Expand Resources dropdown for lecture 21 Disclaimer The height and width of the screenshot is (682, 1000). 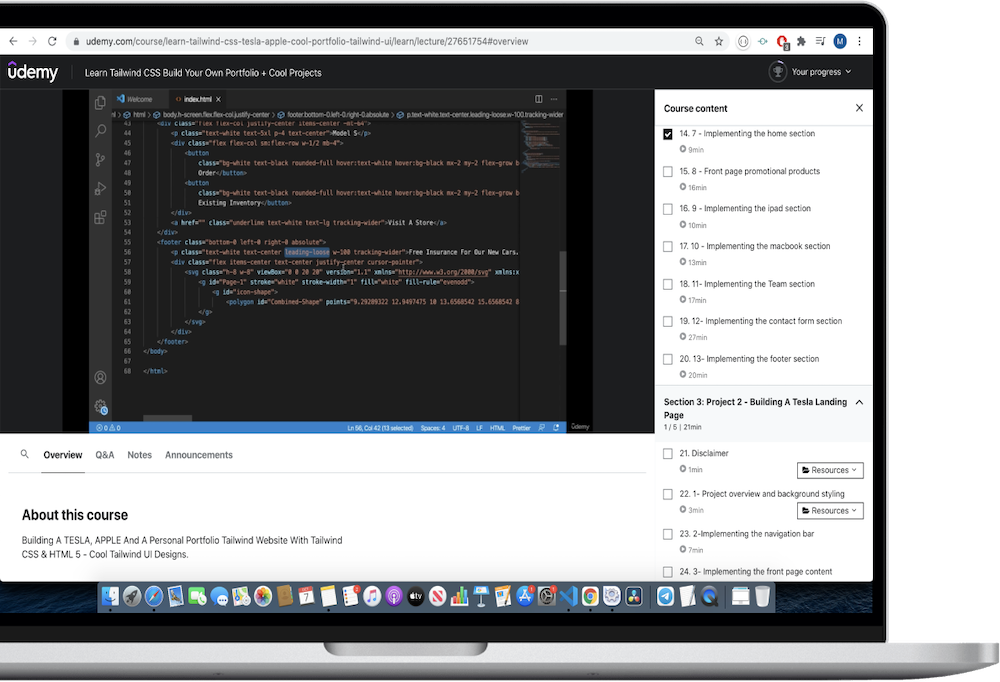(x=830, y=470)
